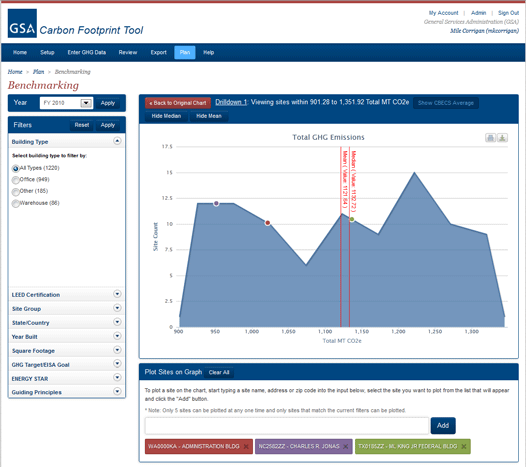Select All Types (1220) radio button
Viewport: 526px width, 467px height.
(x=15, y=168)
